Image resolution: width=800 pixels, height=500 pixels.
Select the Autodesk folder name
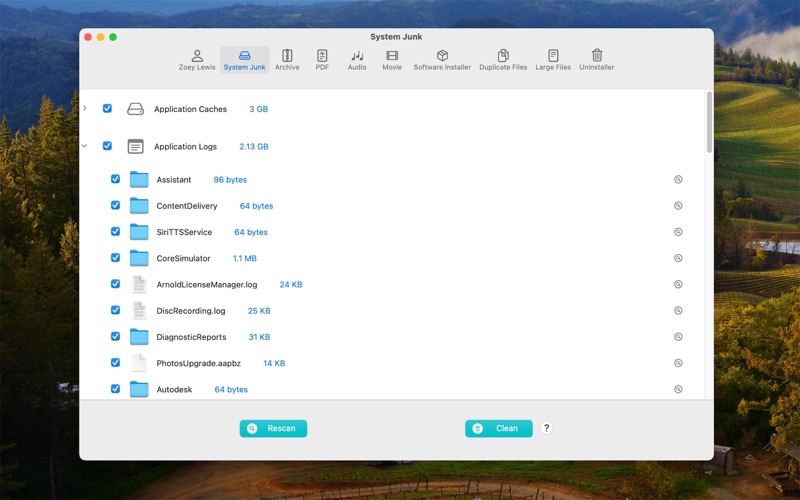click(x=174, y=390)
